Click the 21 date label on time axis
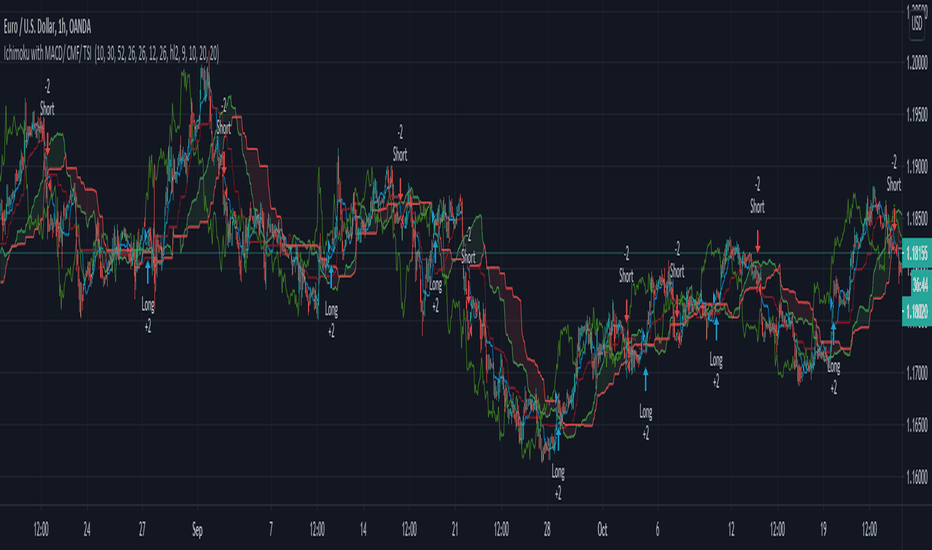932x550 pixels. click(455, 529)
